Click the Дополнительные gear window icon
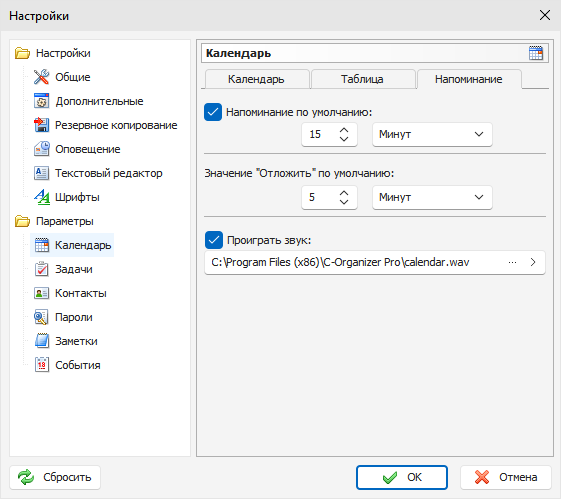561x499 pixels. pyautogui.click(x=42, y=101)
